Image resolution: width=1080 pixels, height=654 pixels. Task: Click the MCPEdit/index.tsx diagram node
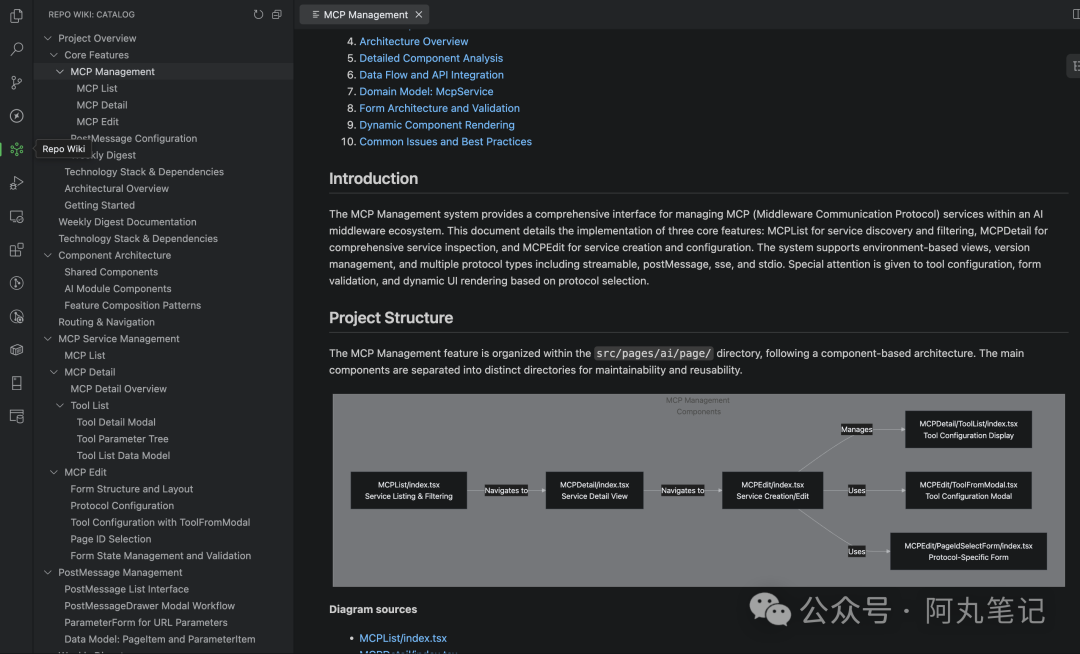[772, 490]
